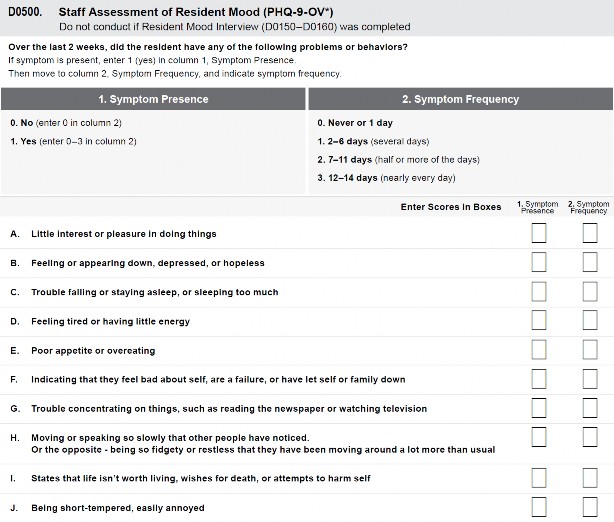Select Symptom Presence box for item H
The width and height of the screenshot is (614, 522).
tap(539, 437)
